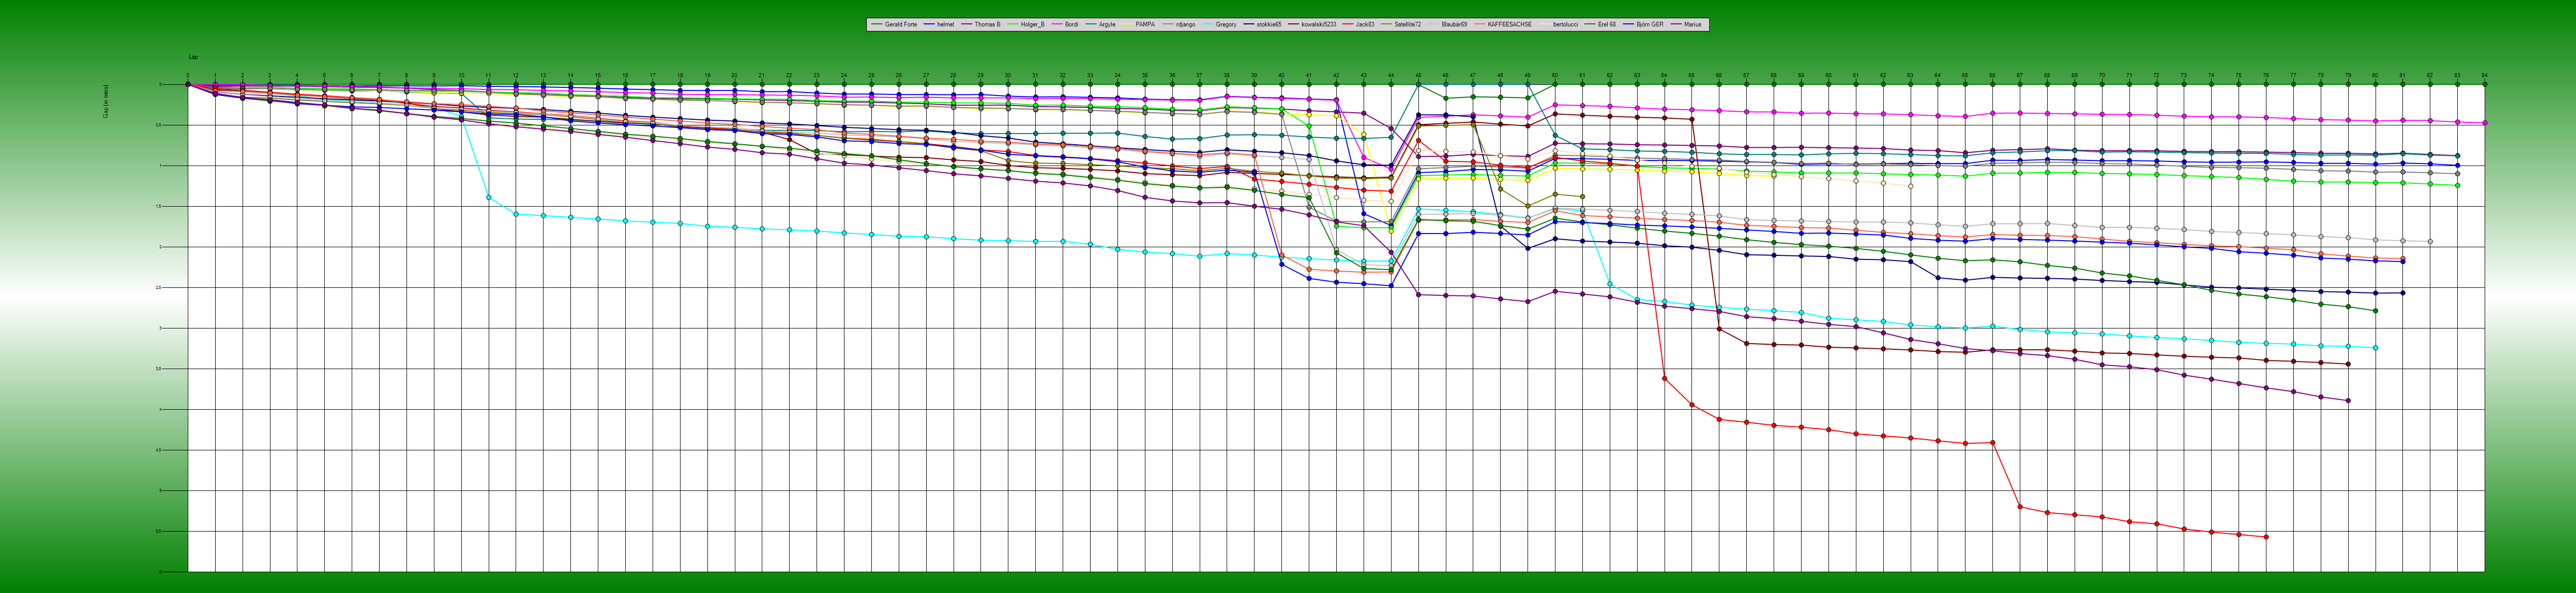Select rdjango legend entry
Image resolution: width=2576 pixels, height=593 pixels.
(1185, 24)
